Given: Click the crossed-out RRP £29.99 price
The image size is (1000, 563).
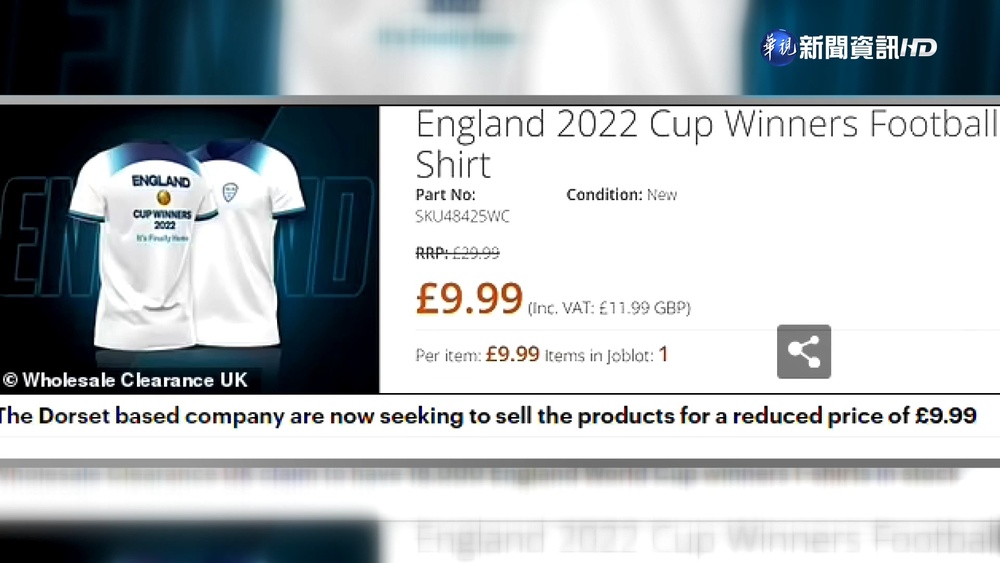Looking at the screenshot, I should 457,253.
